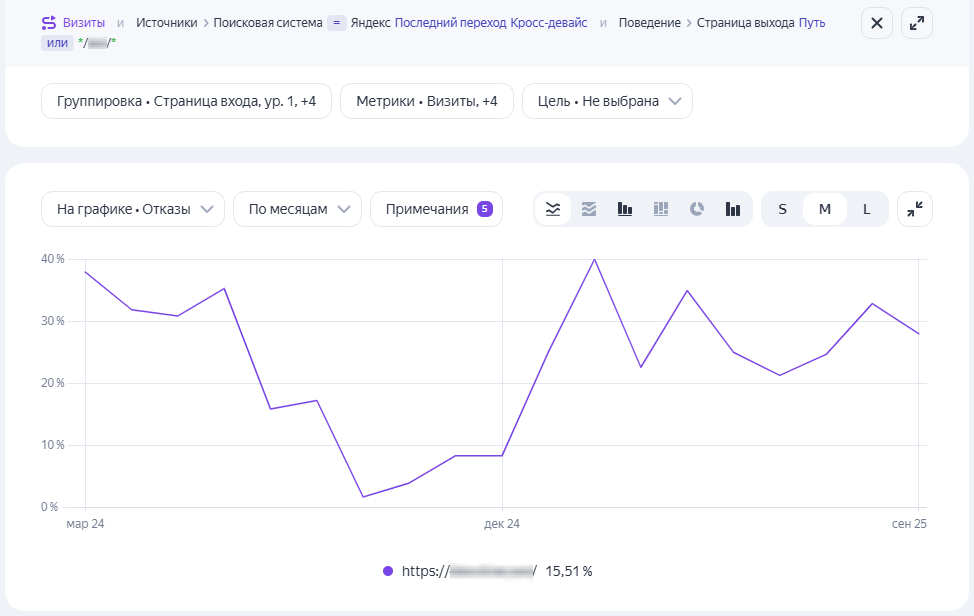This screenshot has width=974, height=616.
Task: Select the rightmost column chart icon
Action: tap(733, 209)
